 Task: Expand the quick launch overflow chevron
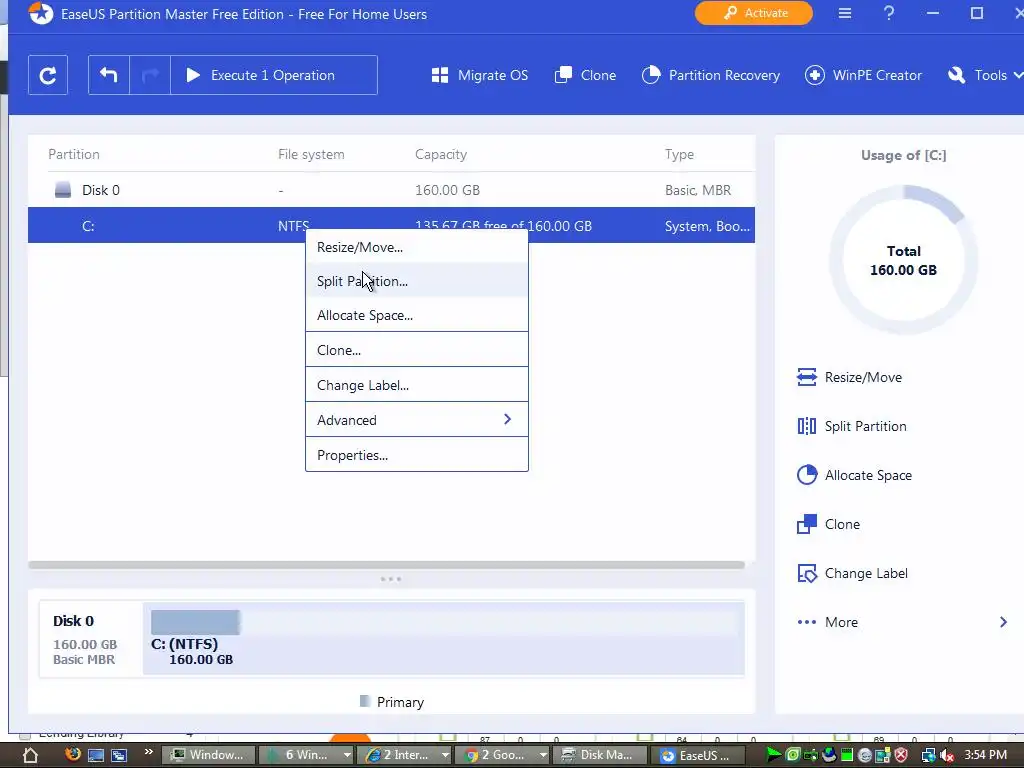coord(148,752)
